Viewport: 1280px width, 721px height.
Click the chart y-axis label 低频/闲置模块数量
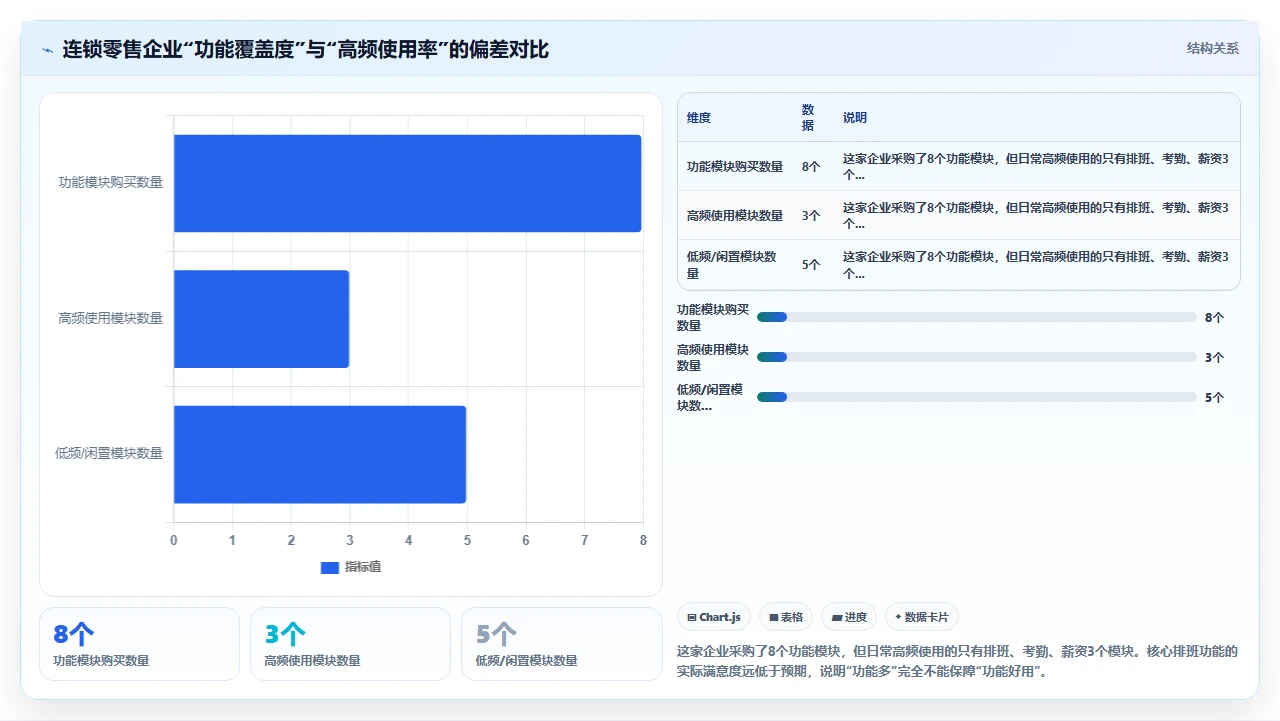coord(108,453)
